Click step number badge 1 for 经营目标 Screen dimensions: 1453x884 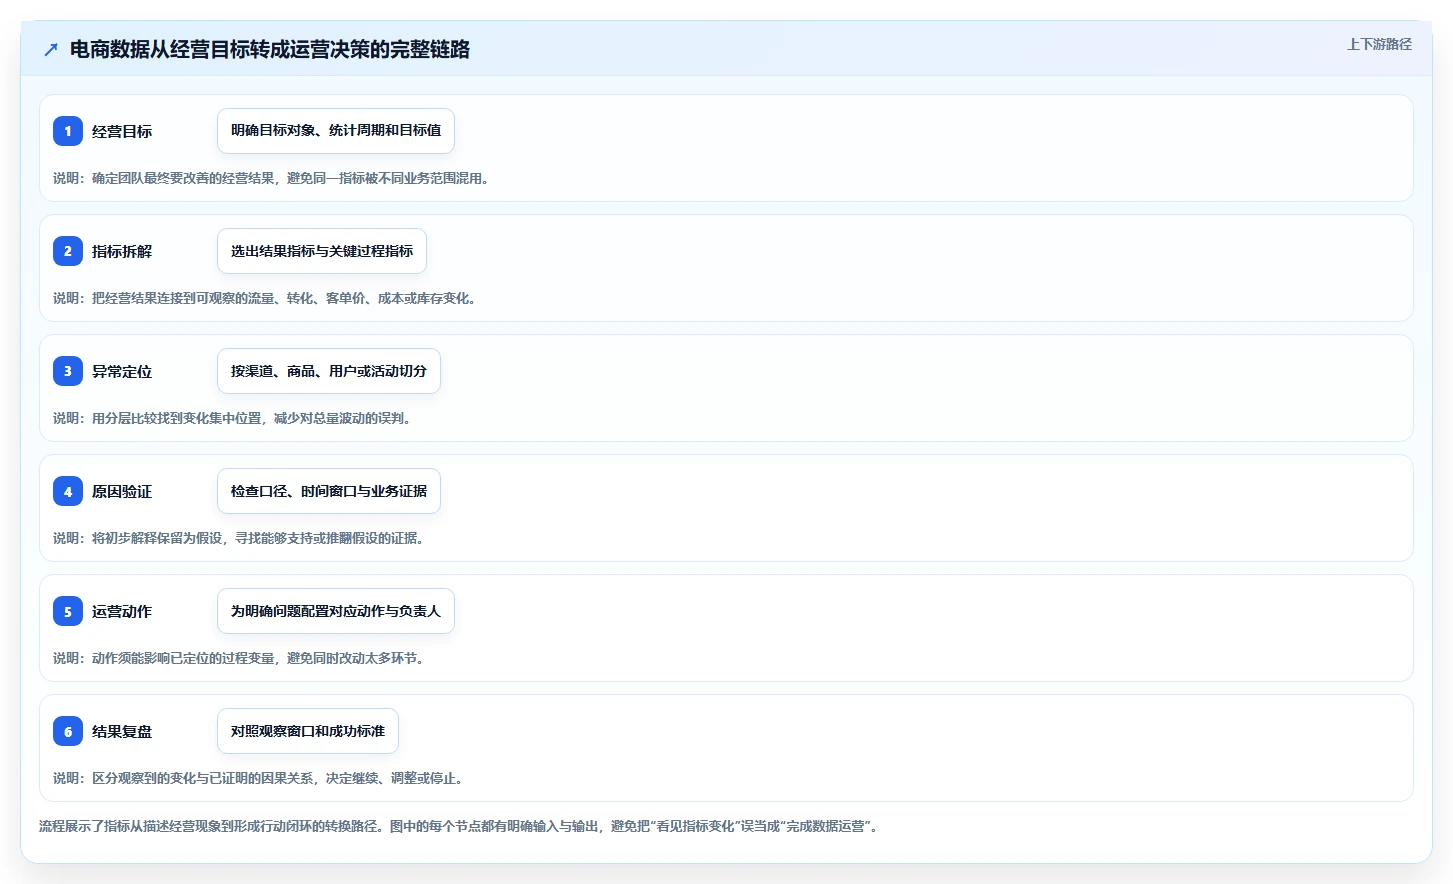(x=68, y=131)
